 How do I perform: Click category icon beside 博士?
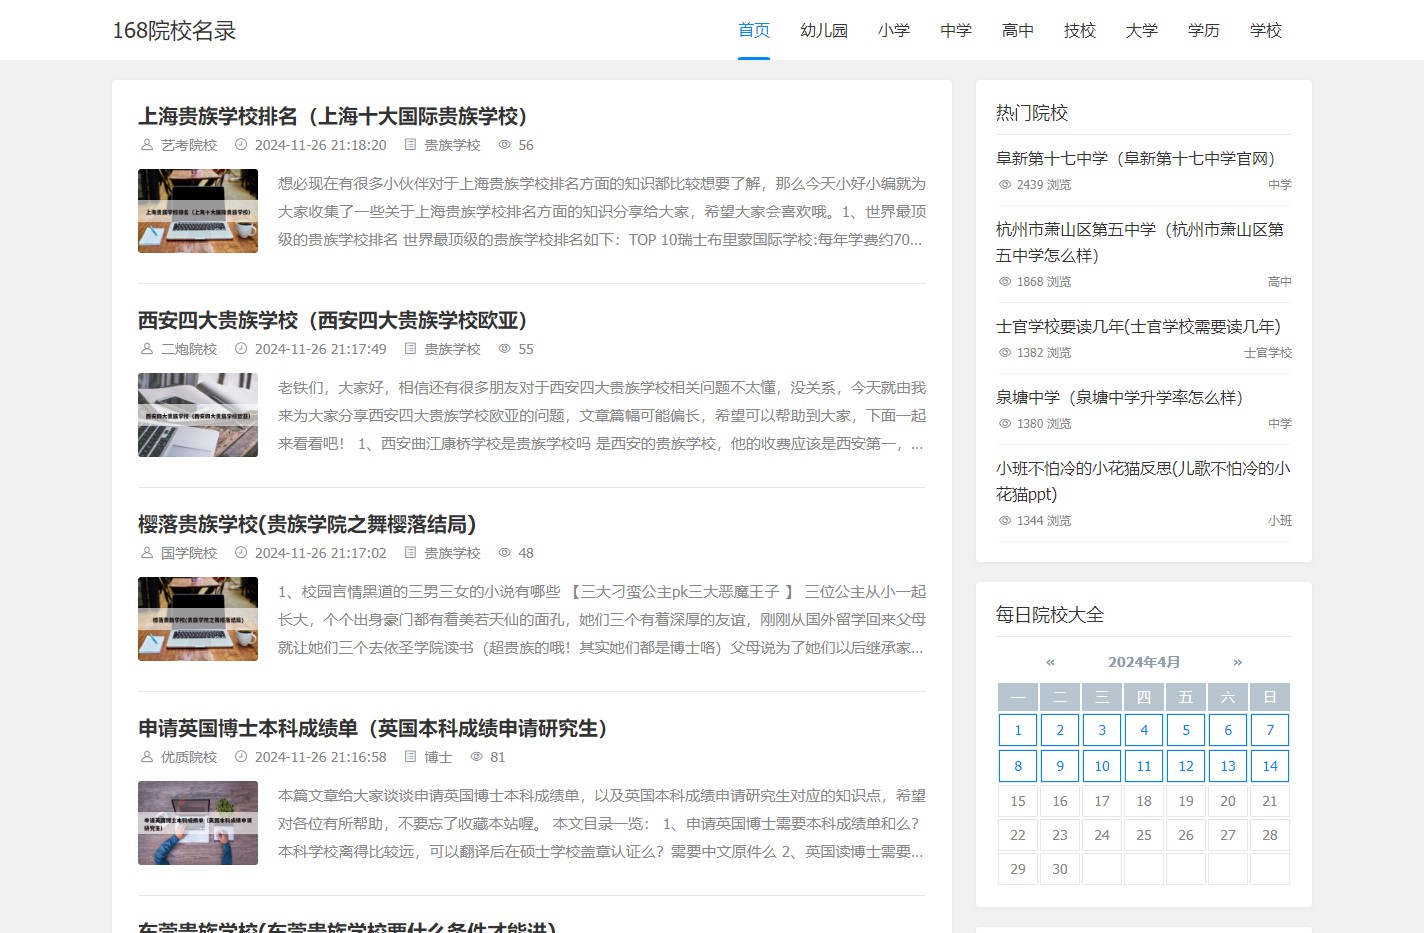410,757
